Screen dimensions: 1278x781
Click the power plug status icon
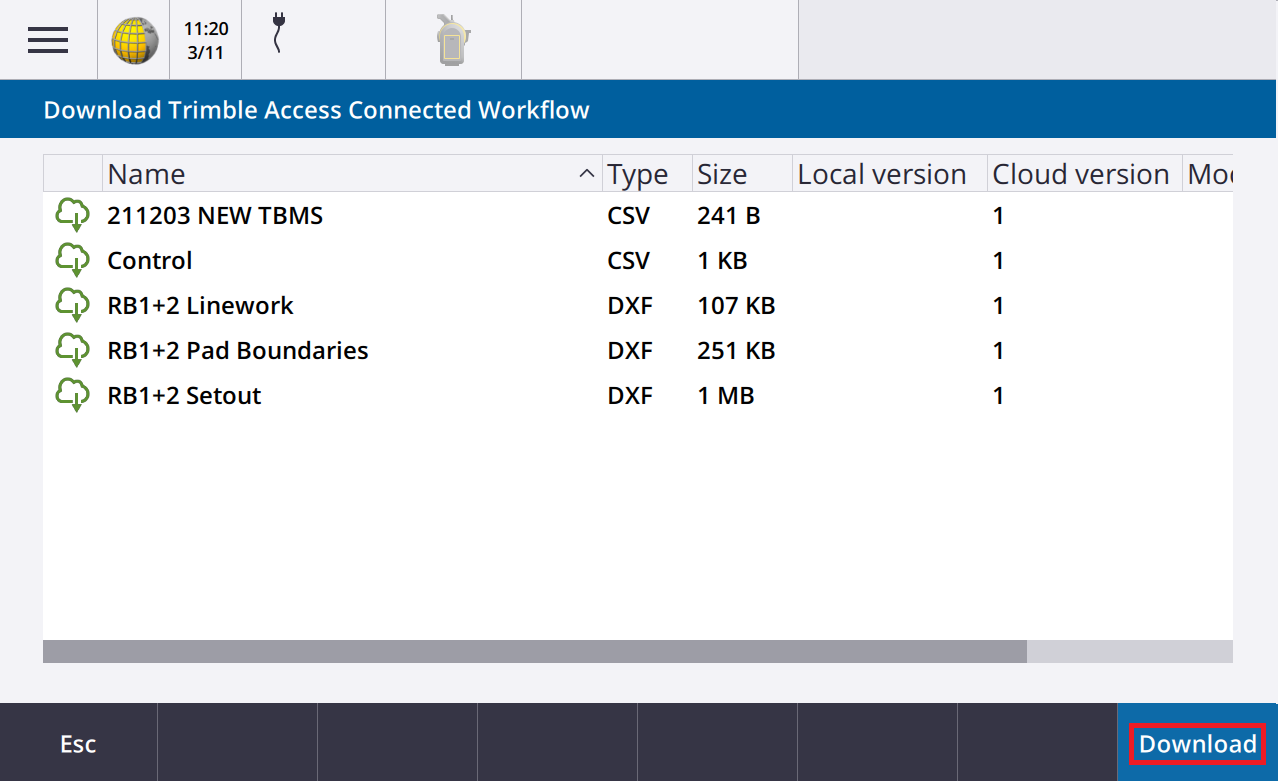tap(276, 40)
